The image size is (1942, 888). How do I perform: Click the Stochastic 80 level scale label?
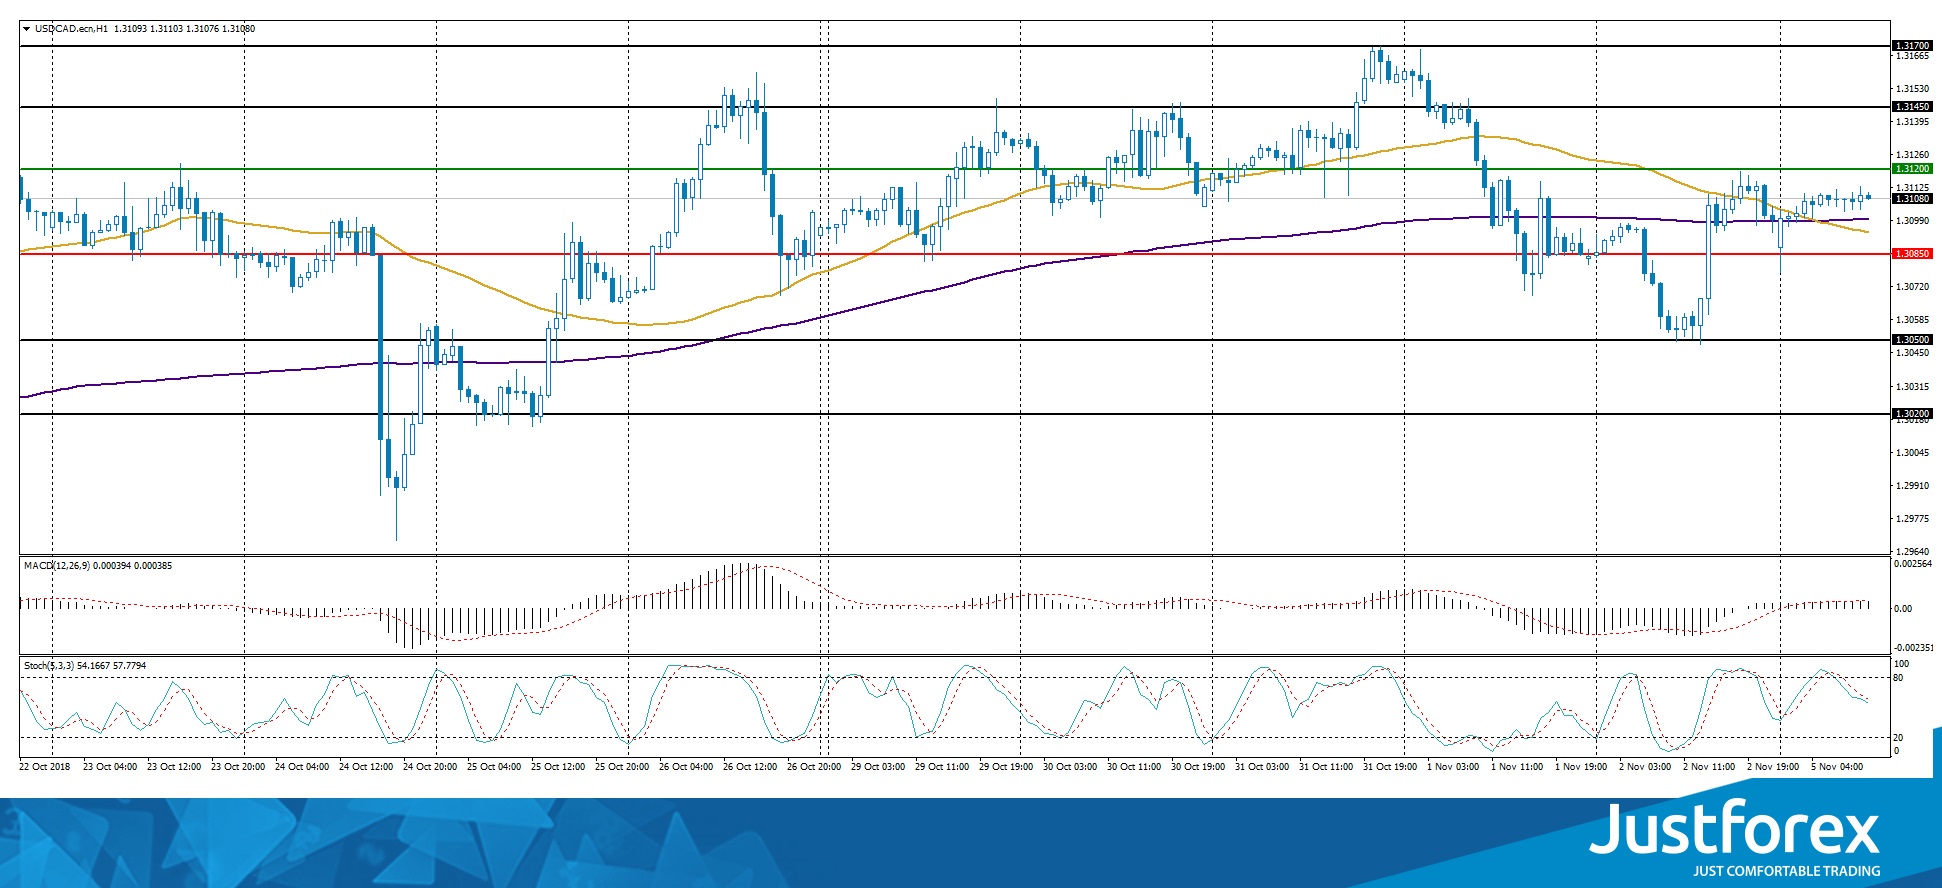[x=1898, y=678]
